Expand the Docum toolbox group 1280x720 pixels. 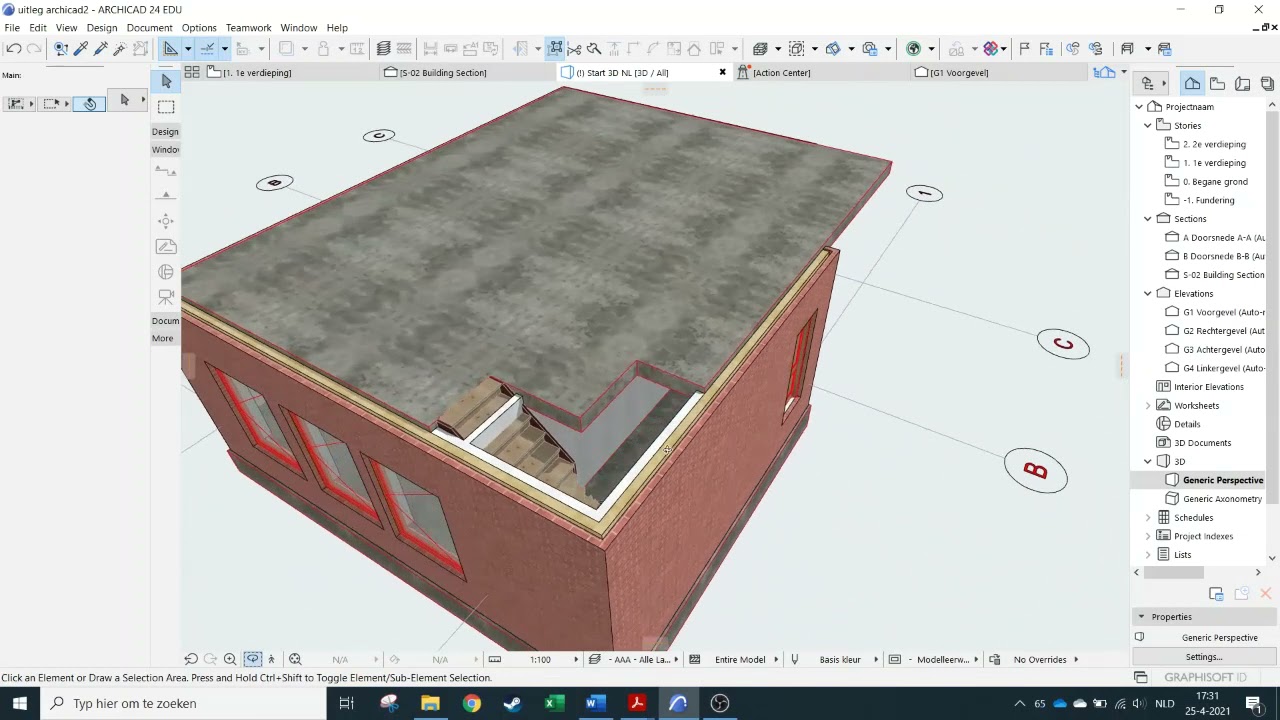[165, 320]
